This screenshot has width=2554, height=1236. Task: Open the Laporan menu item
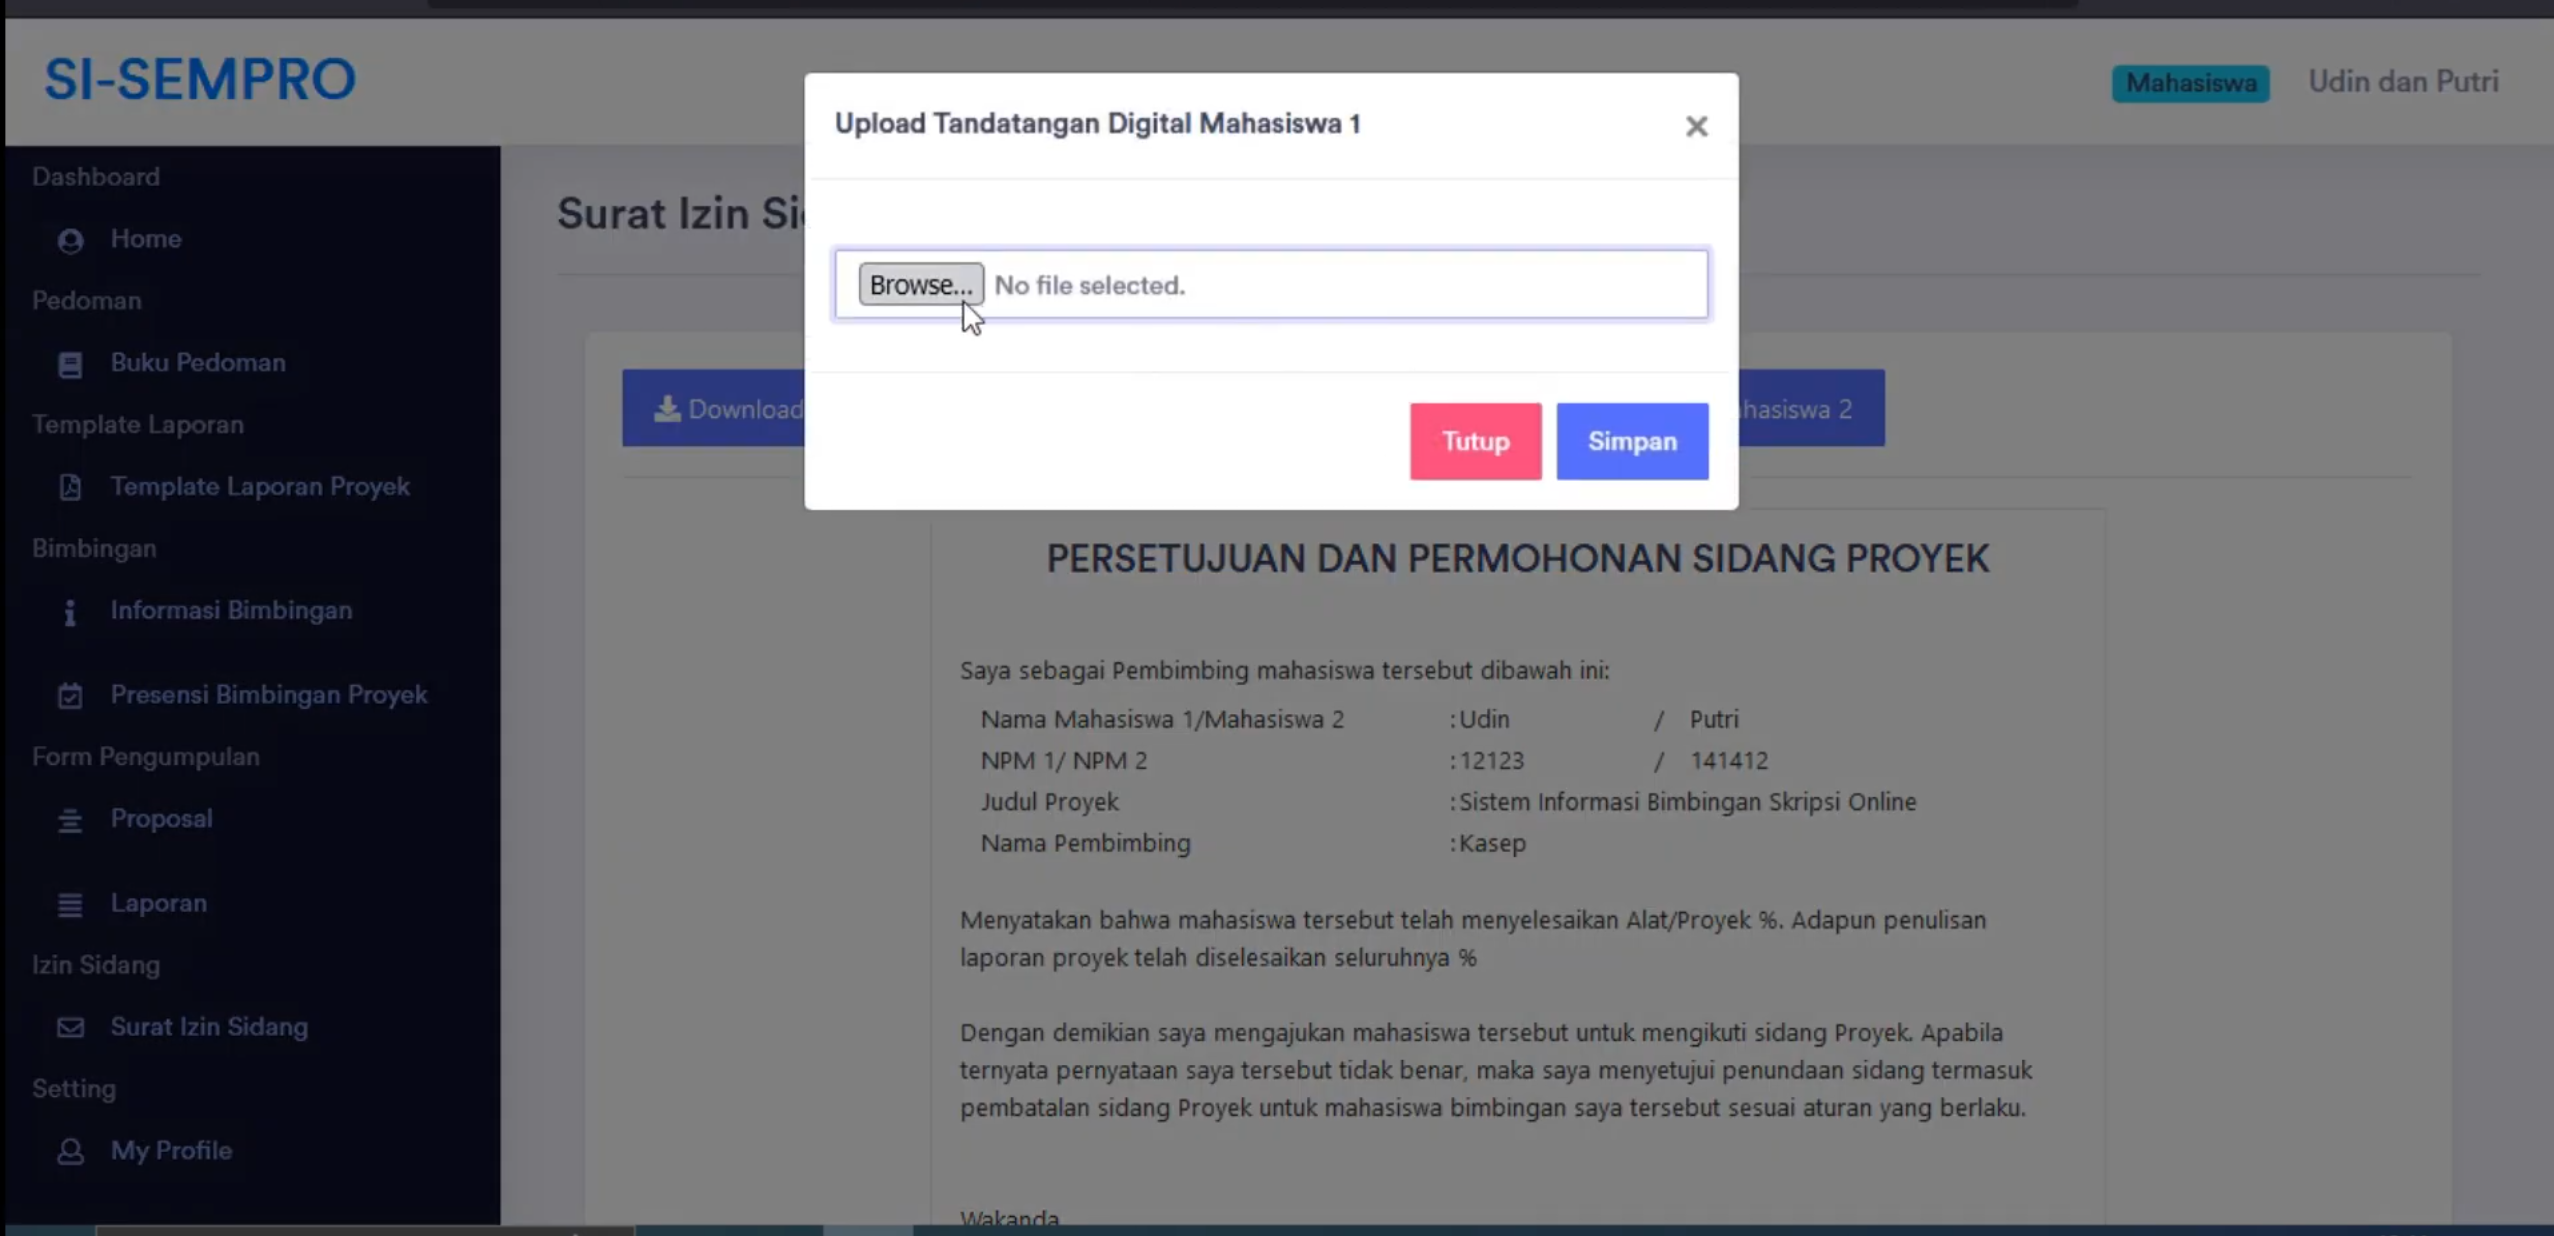tap(159, 903)
